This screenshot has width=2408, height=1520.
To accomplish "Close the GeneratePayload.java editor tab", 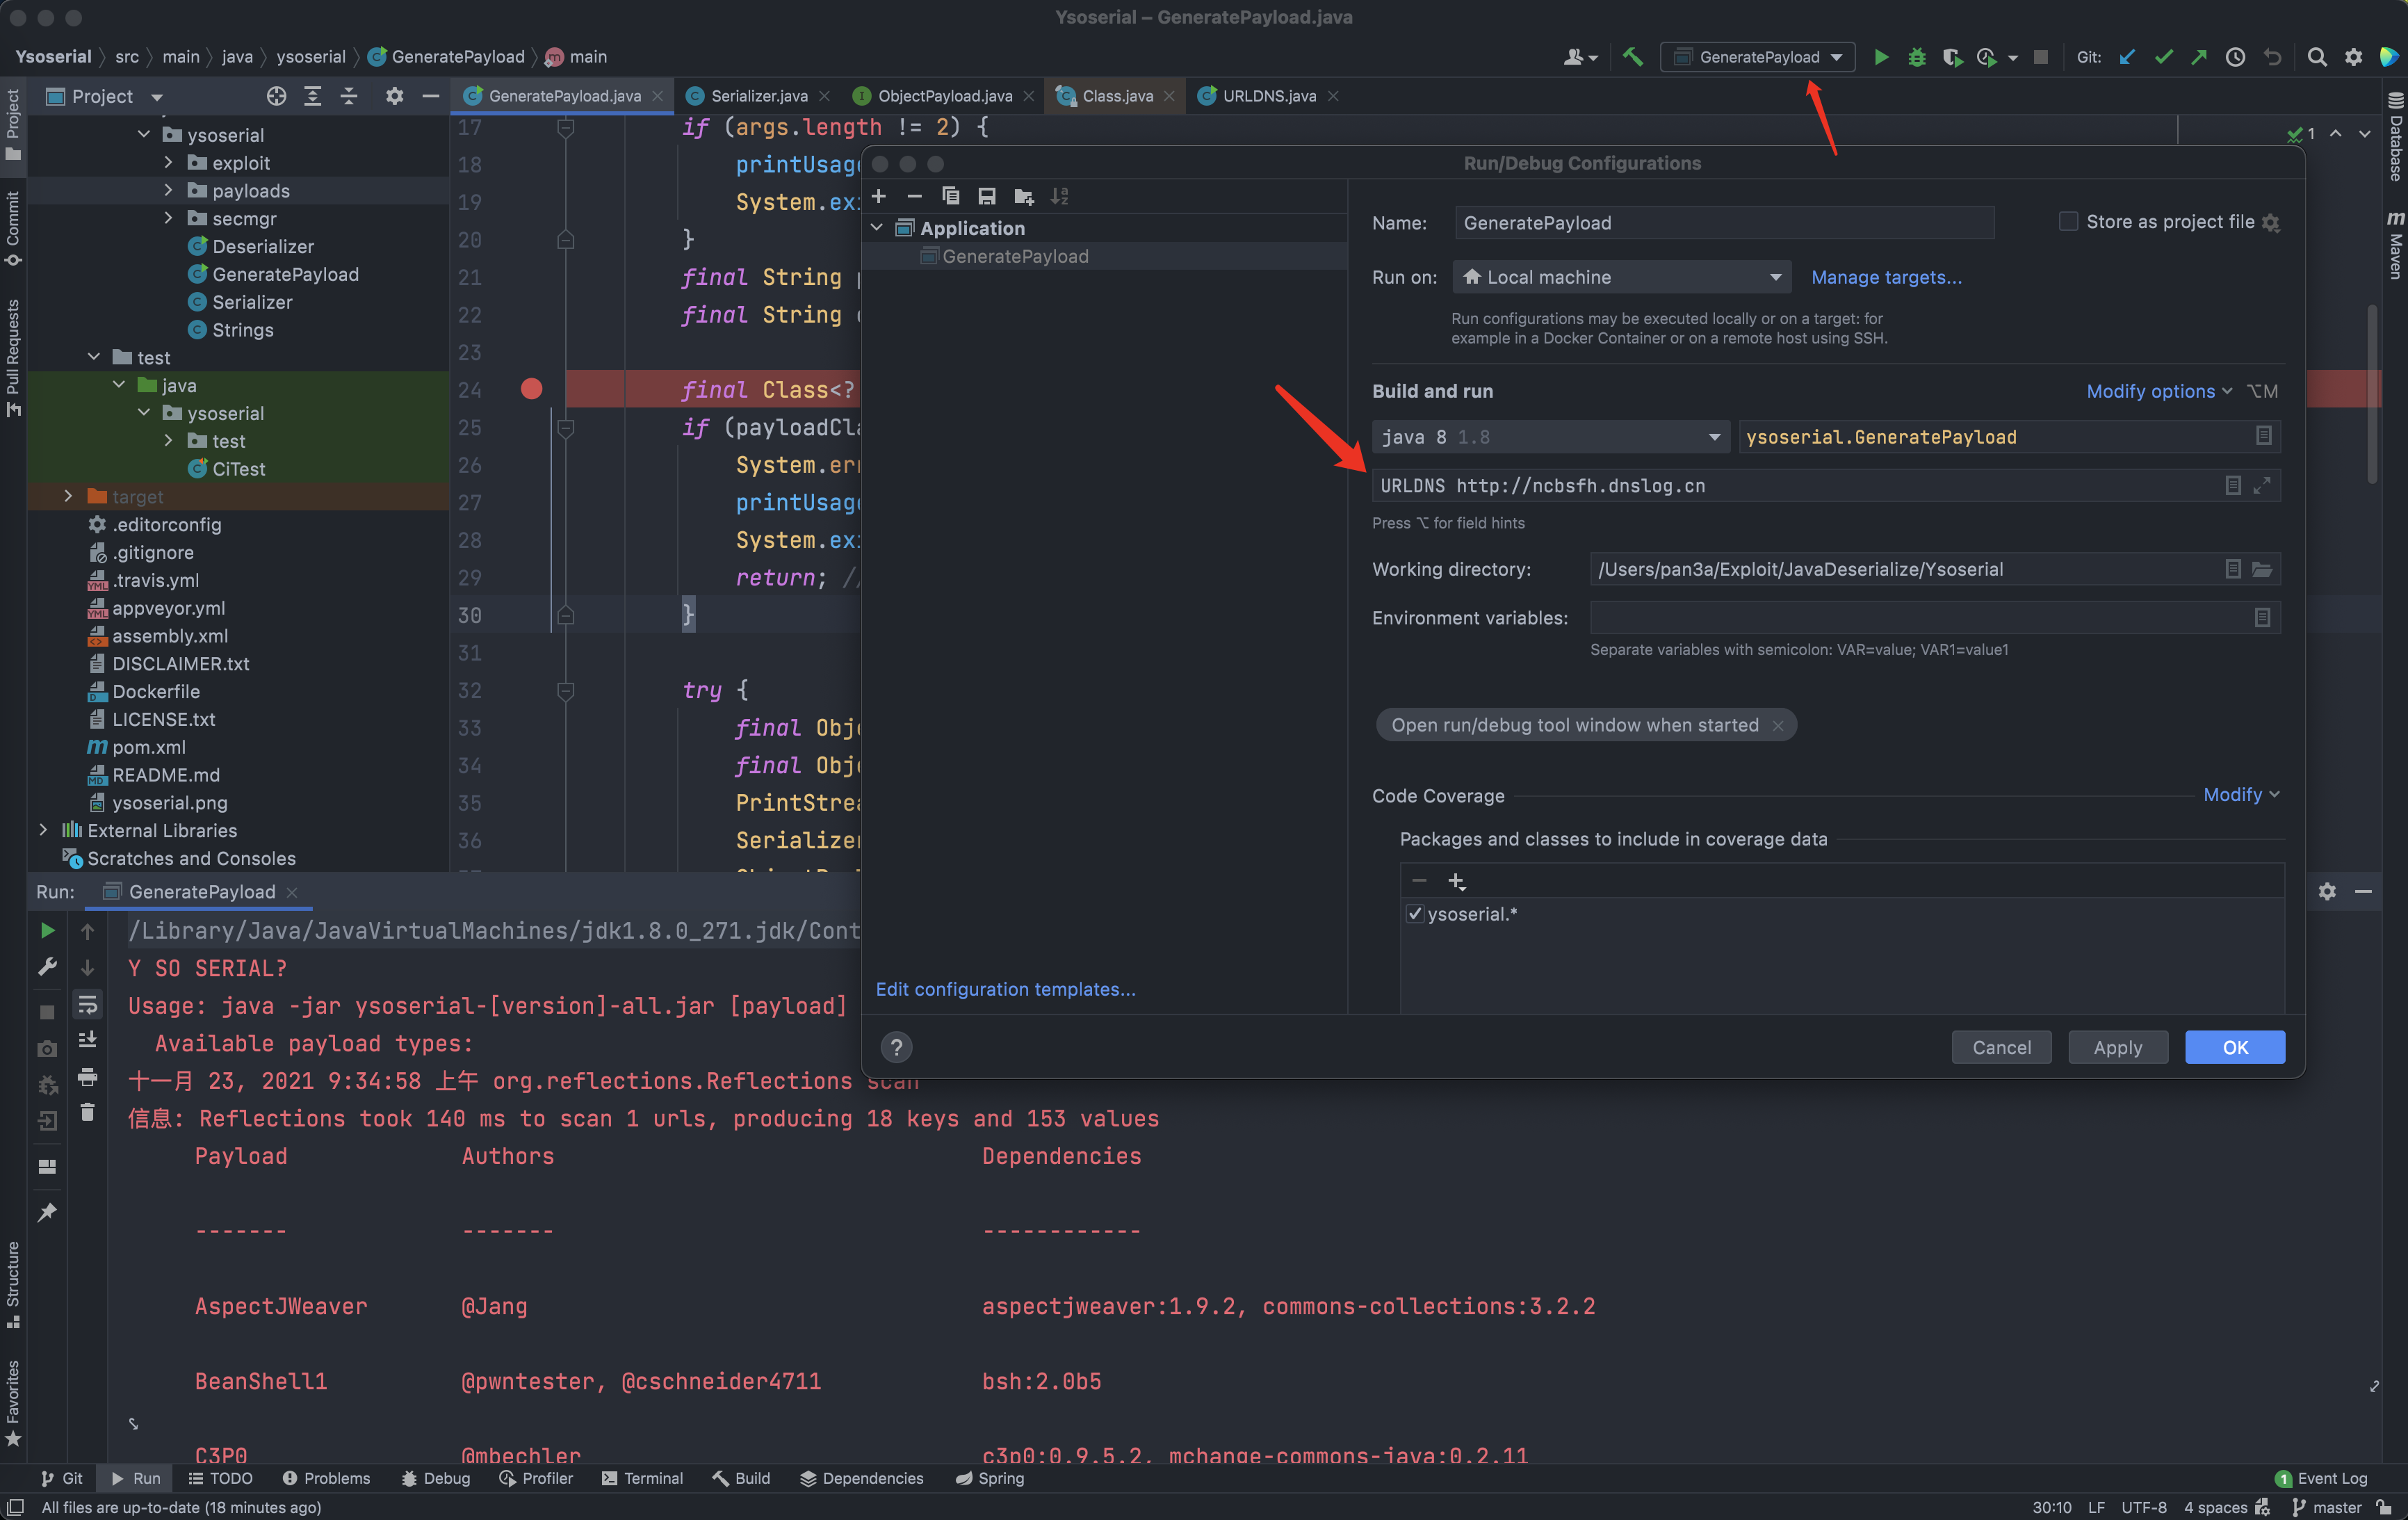I will click(657, 96).
